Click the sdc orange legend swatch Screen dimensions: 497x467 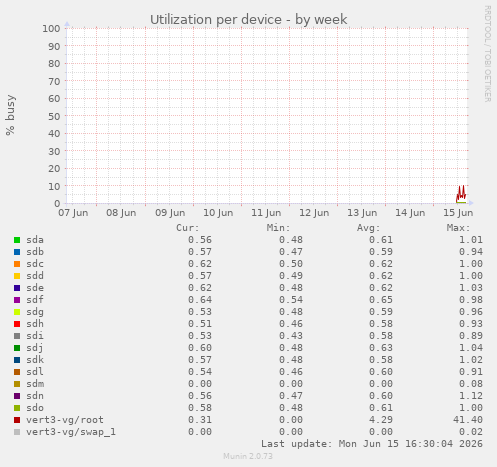click(x=17, y=264)
